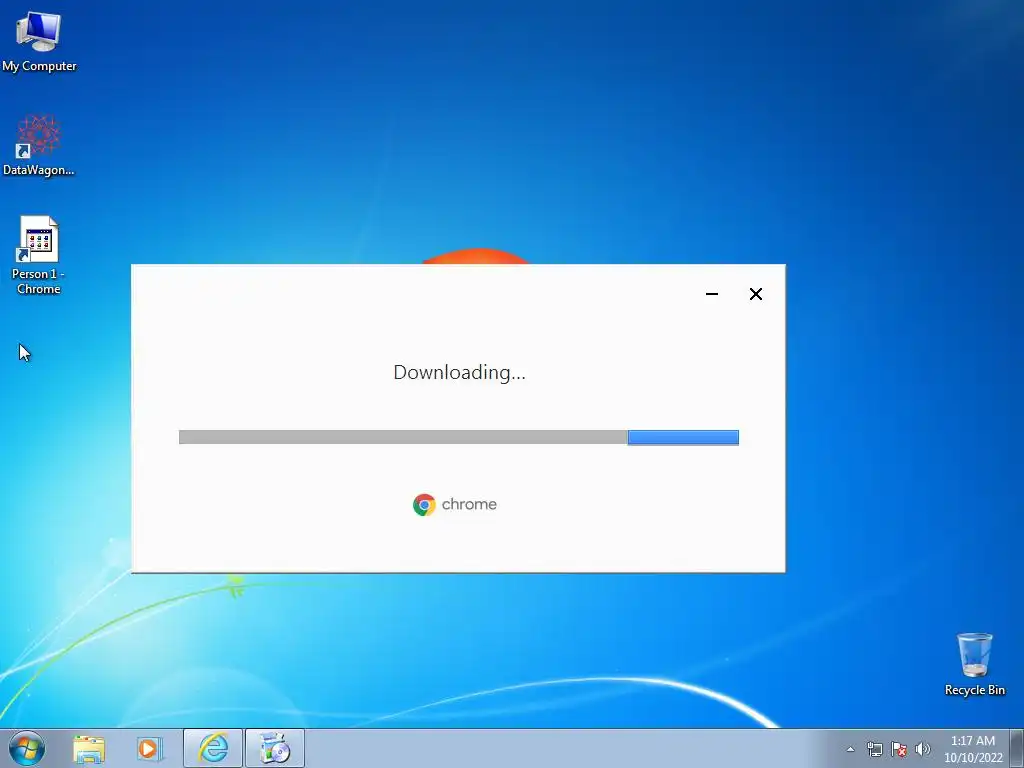Show hidden system tray icons
This screenshot has width=1024, height=768.
point(850,749)
